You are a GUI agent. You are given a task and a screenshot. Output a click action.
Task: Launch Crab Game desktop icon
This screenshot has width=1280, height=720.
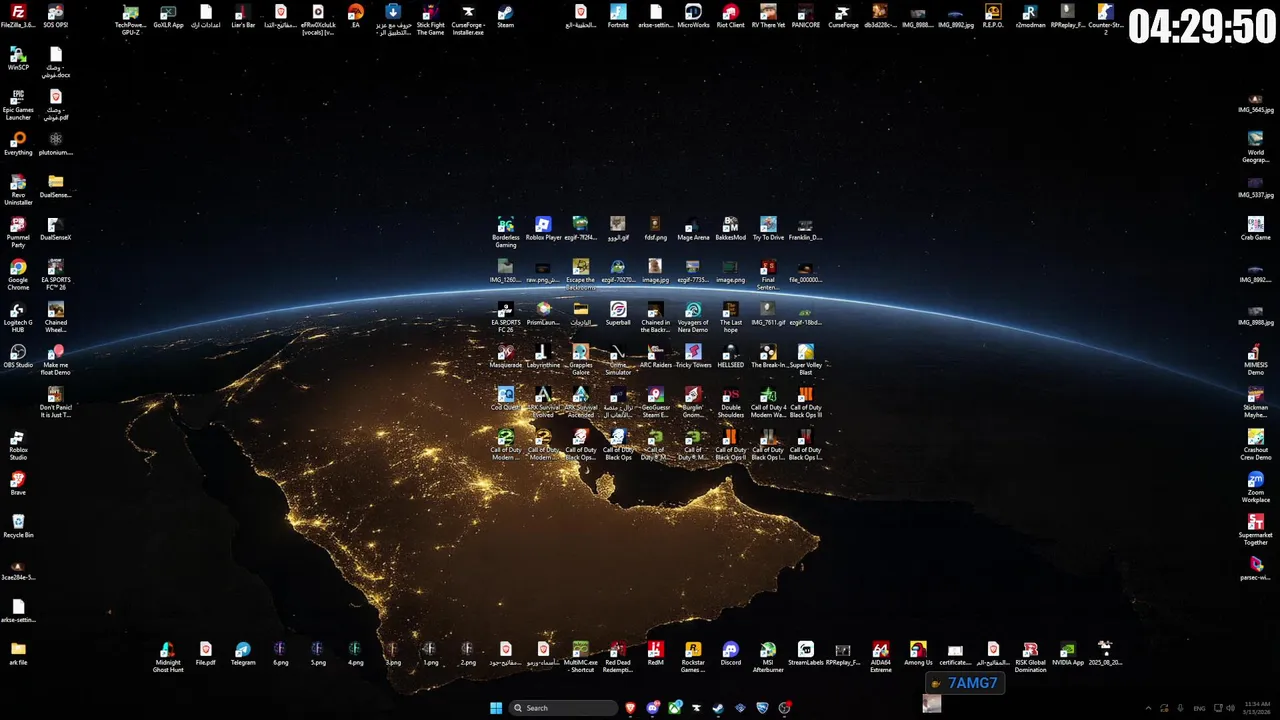coord(1256,229)
